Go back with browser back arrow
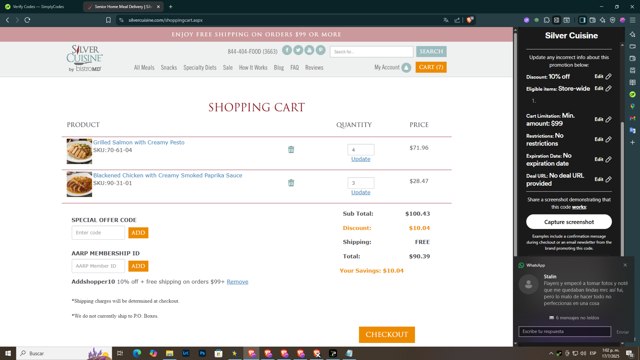This screenshot has height=360, width=640. 7,20
